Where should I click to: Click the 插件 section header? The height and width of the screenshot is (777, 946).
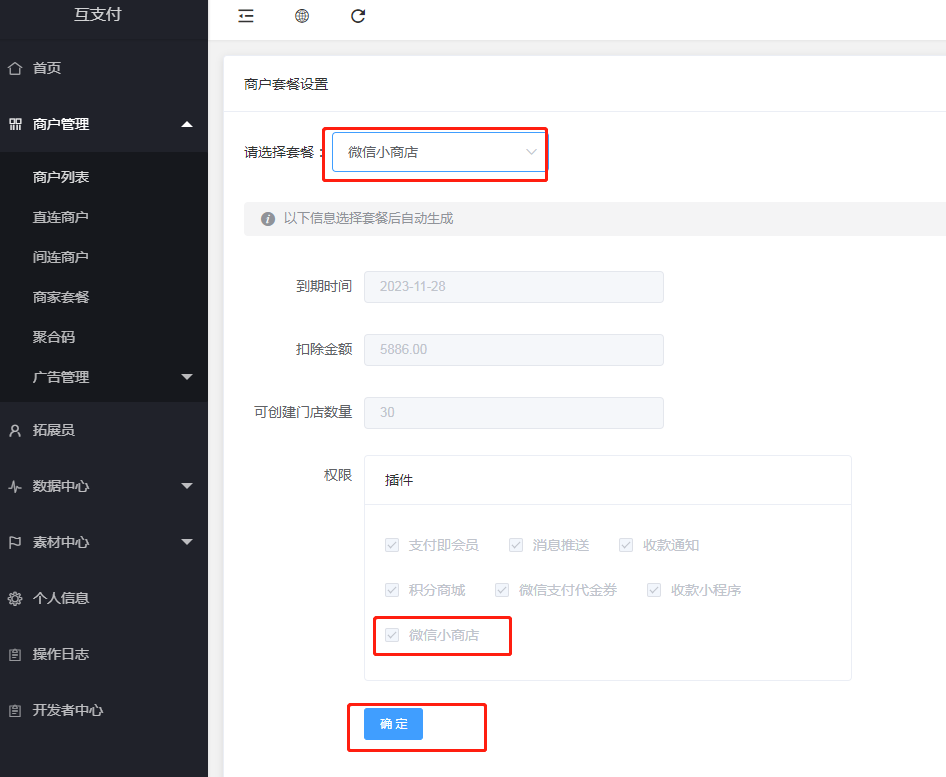pos(399,480)
